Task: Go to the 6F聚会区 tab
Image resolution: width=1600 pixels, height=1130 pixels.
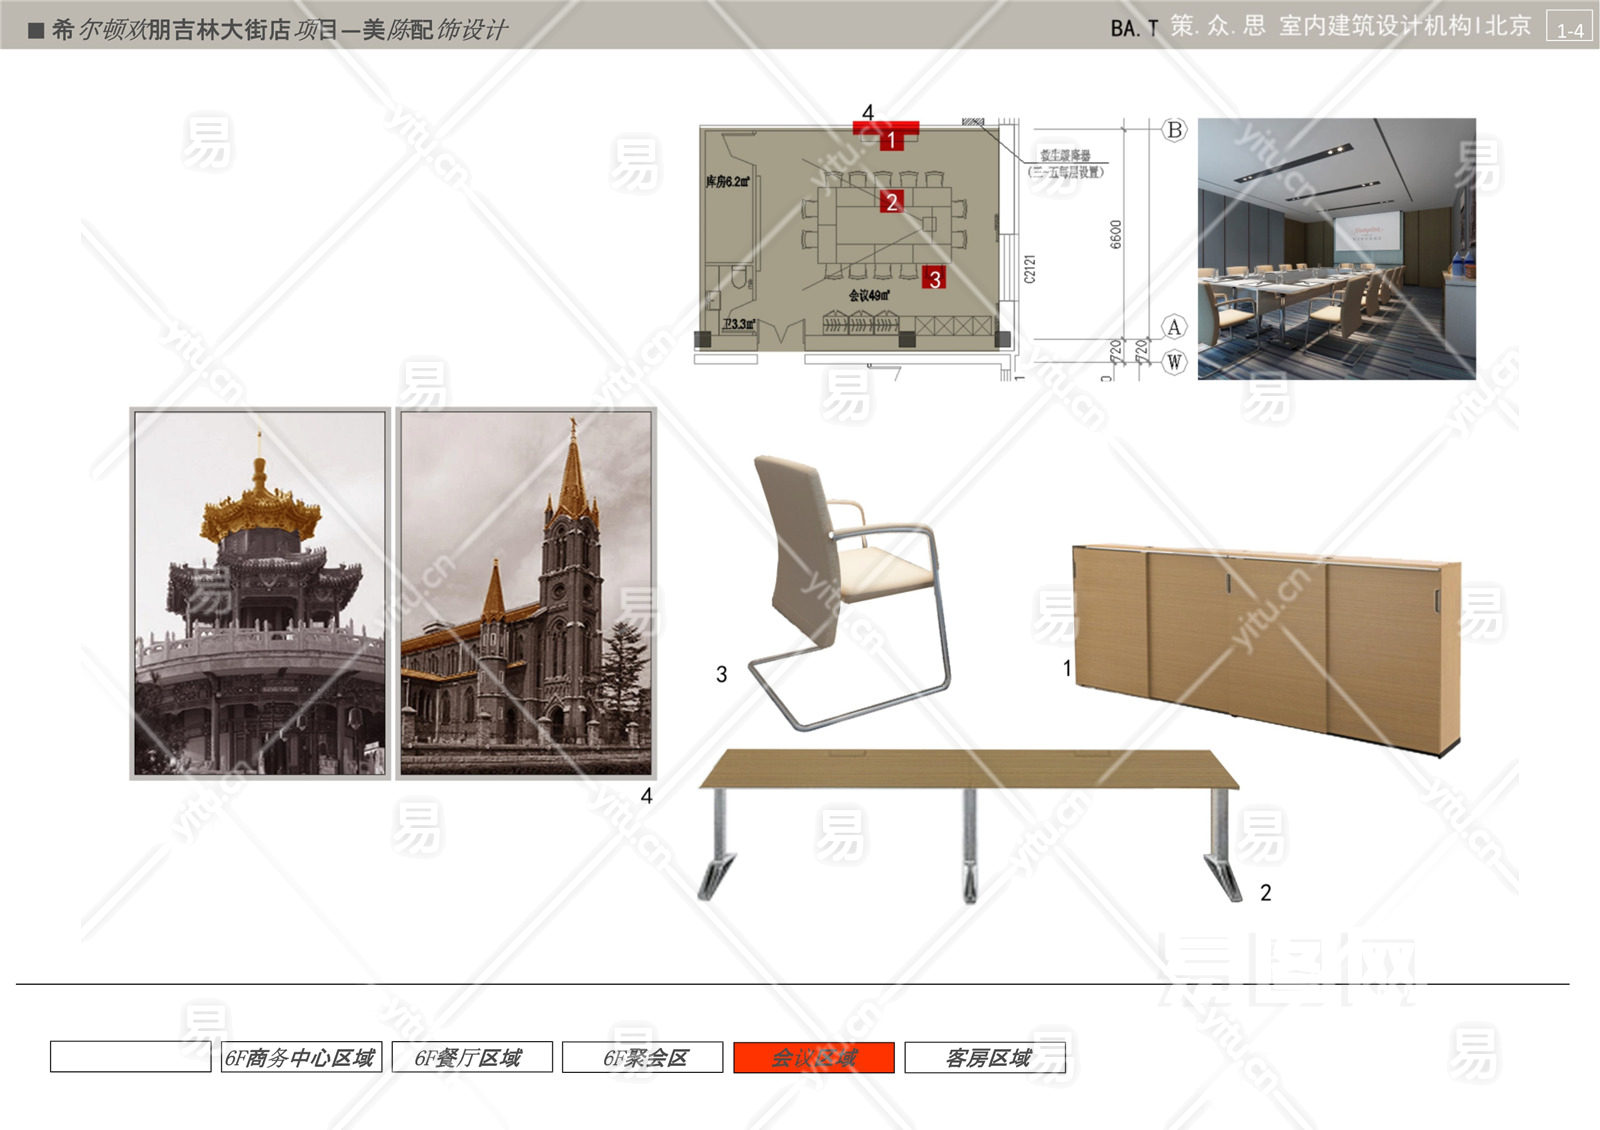Action: [643, 1057]
